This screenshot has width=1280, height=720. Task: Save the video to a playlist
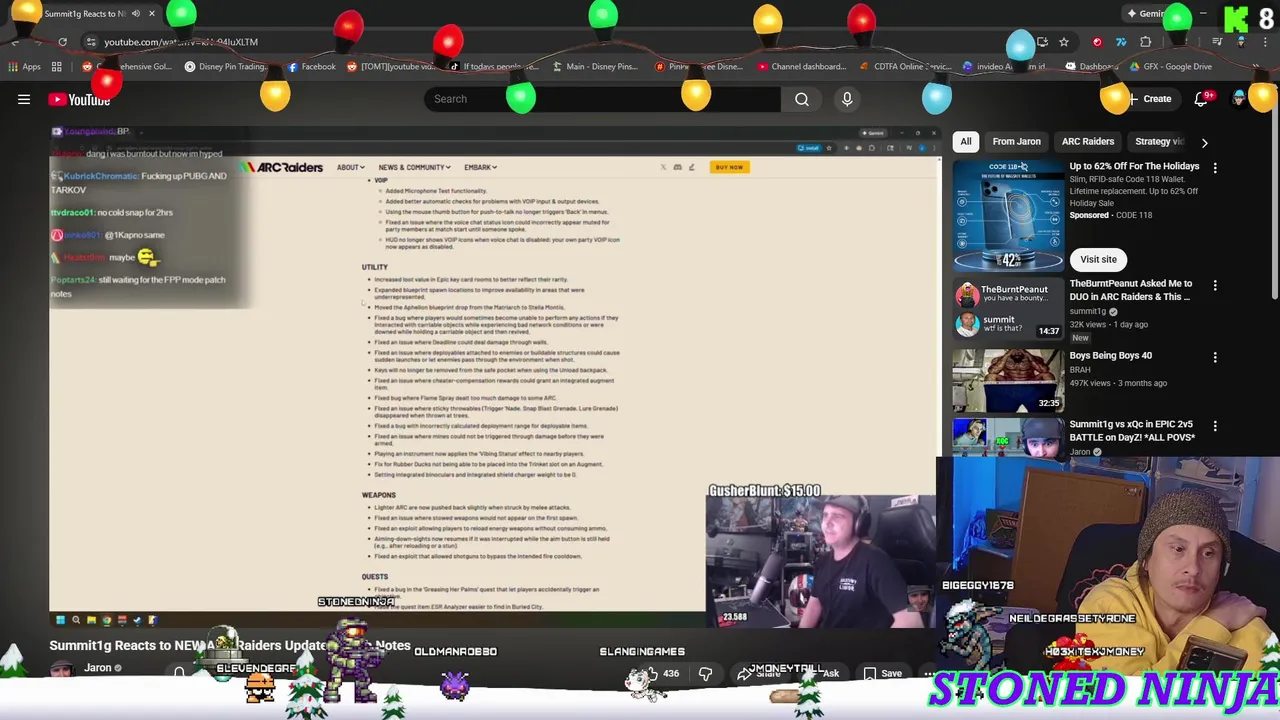(x=882, y=673)
